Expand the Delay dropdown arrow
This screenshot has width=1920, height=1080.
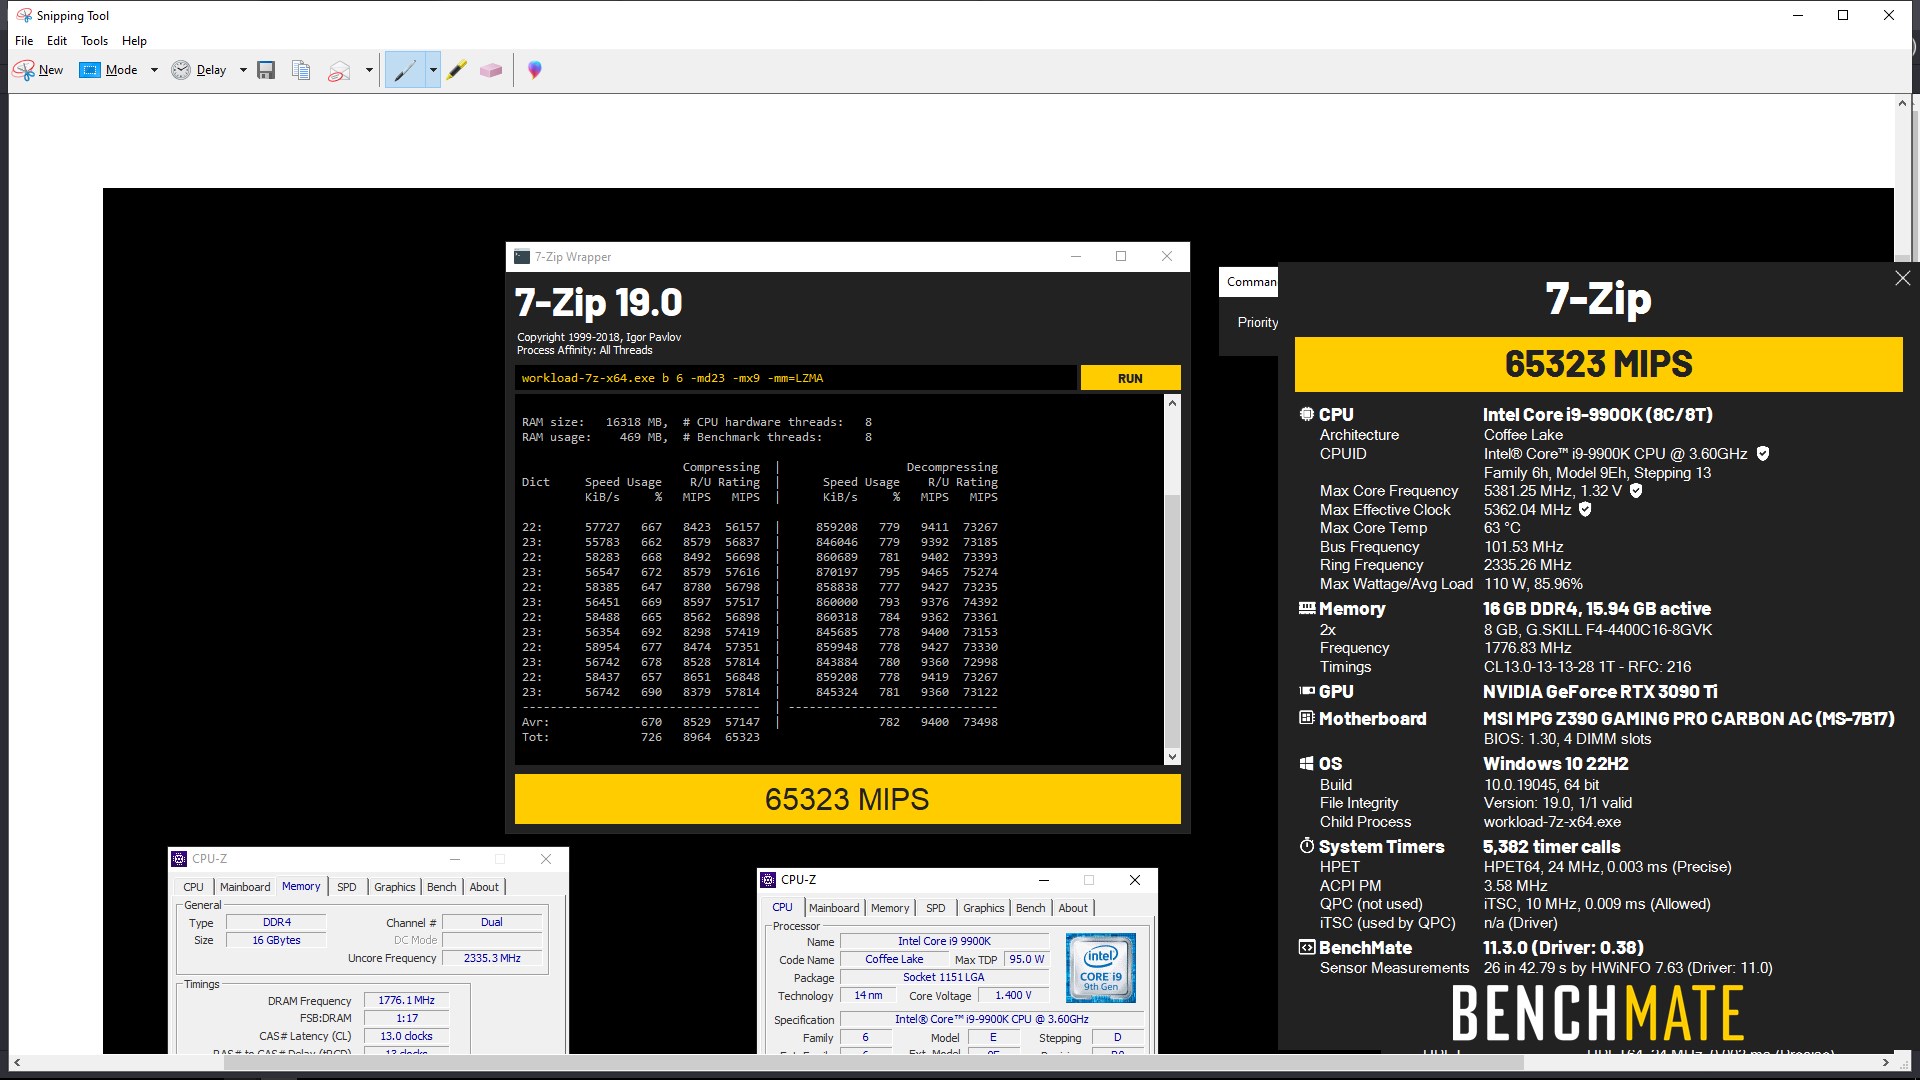click(243, 70)
